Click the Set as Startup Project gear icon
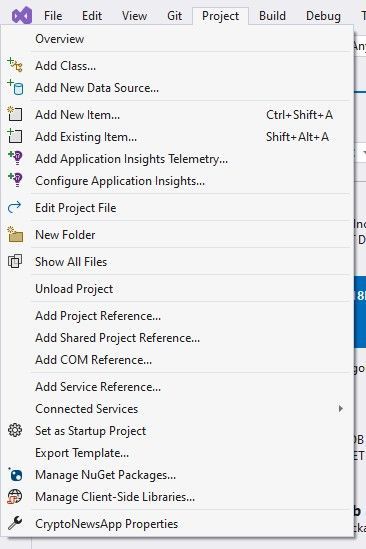Image resolution: width=366 pixels, height=549 pixels. click(x=15, y=430)
